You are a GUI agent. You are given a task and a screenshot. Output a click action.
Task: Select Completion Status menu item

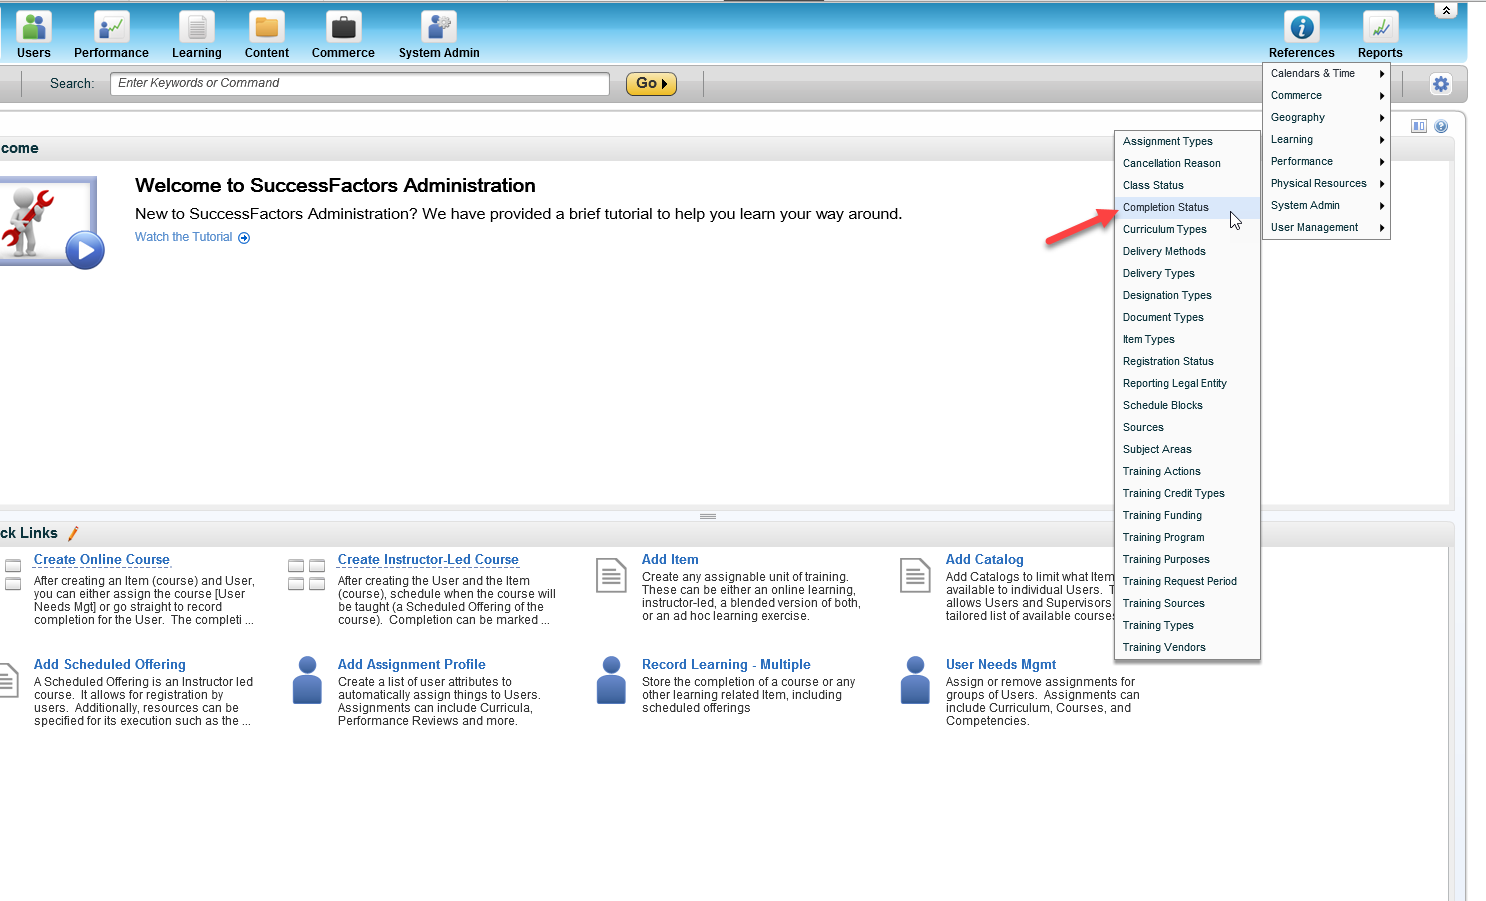click(1187, 208)
